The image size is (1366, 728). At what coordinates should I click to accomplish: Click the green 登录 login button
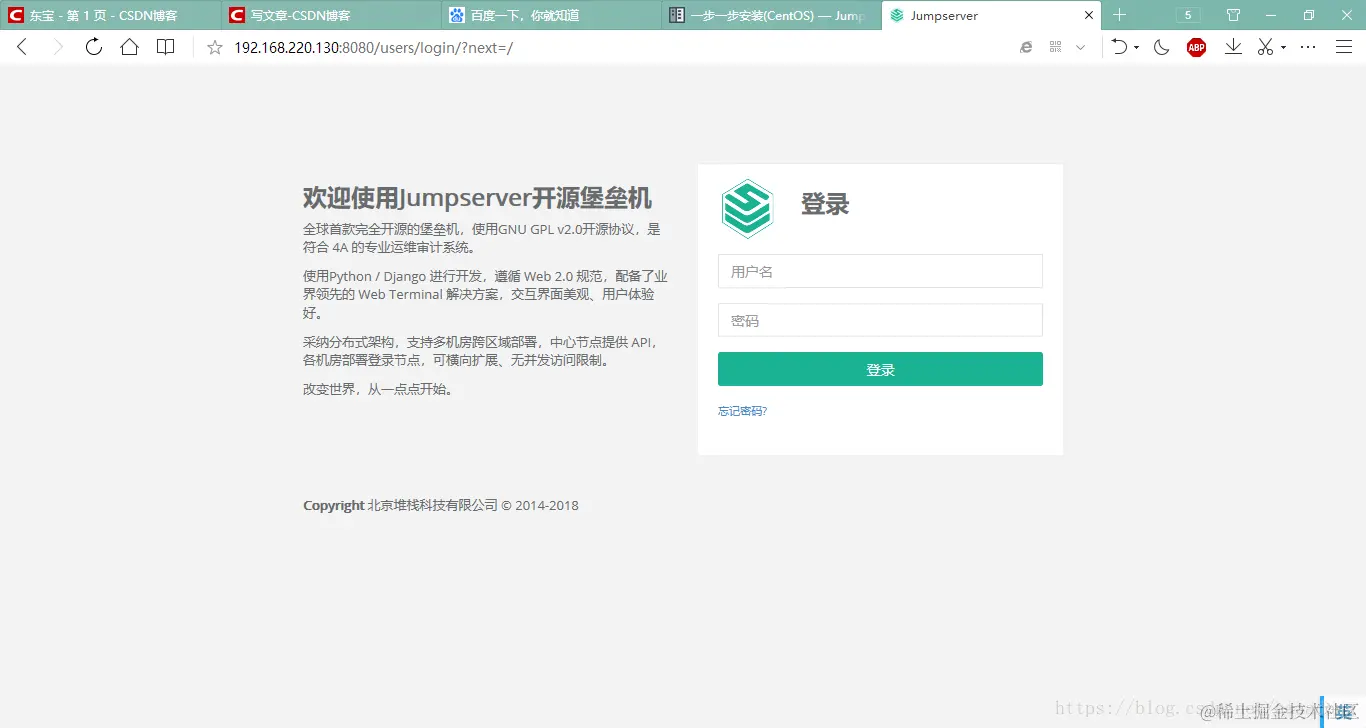coord(880,369)
